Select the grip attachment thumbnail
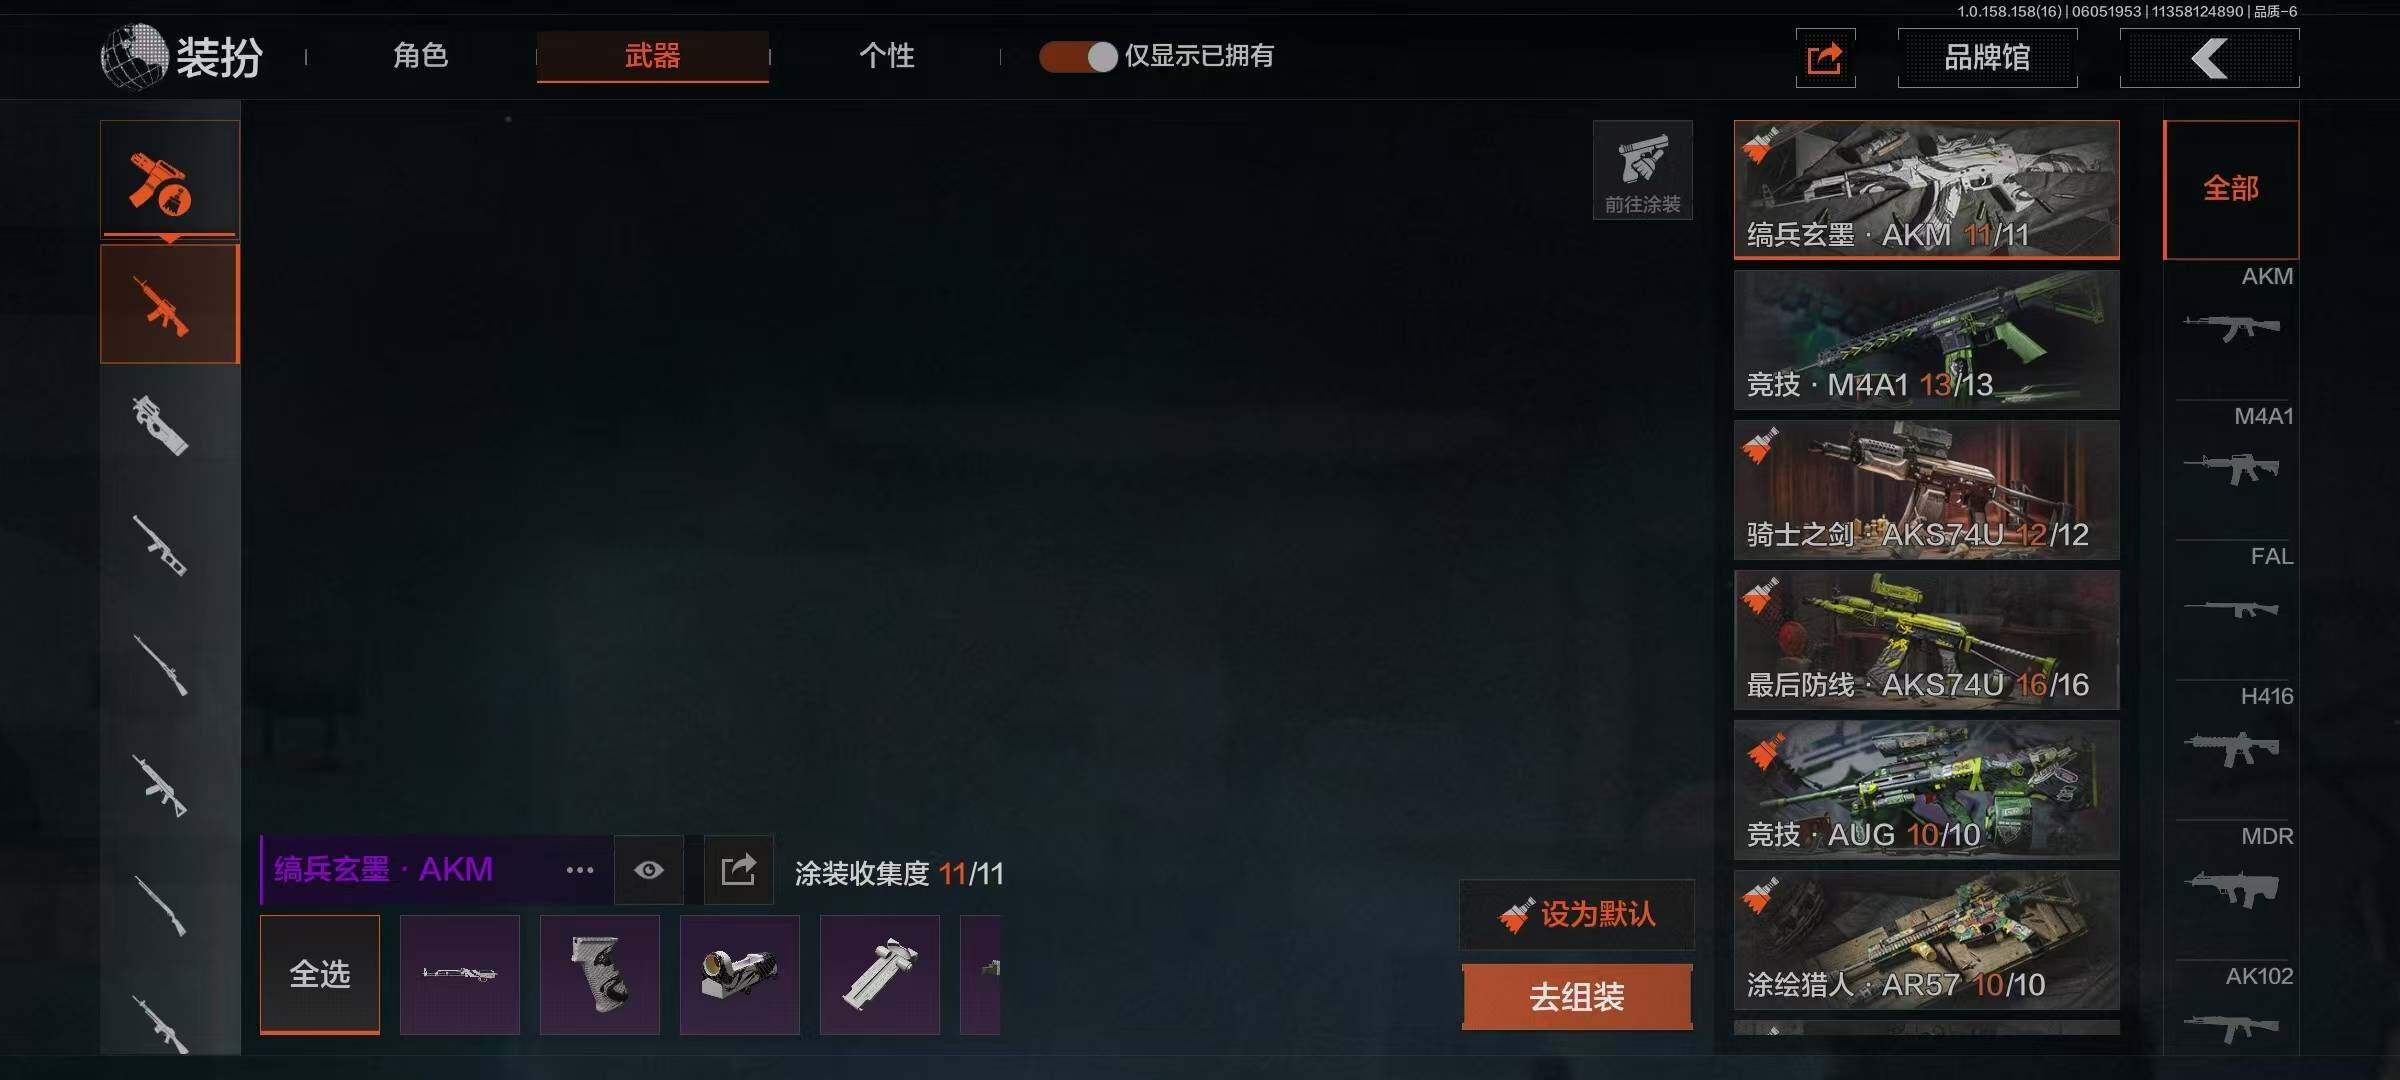Image resolution: width=2400 pixels, height=1080 pixels. (599, 974)
